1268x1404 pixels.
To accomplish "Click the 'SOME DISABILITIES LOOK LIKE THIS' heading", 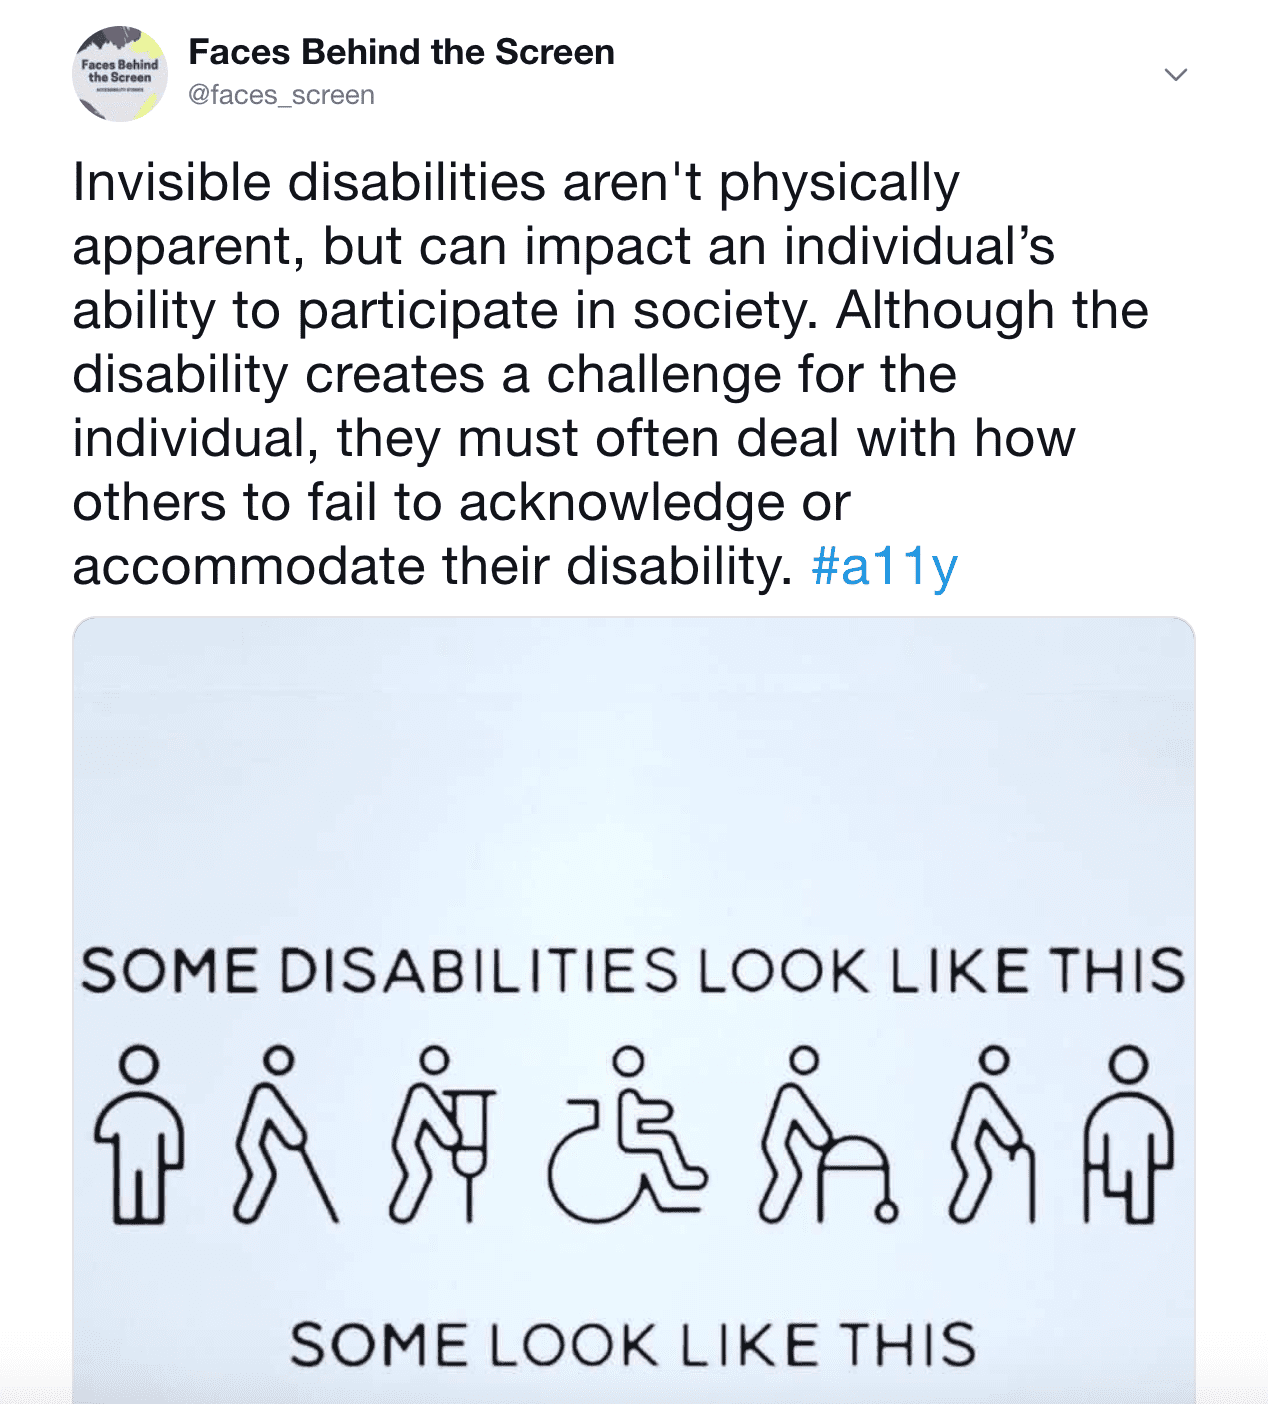I will coord(633,971).
